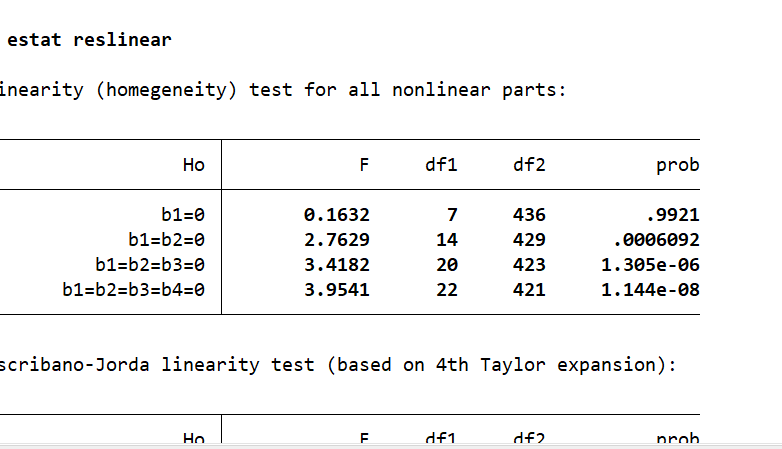This screenshot has width=782, height=449.
Task: Click the df2 value 436
Action: (529, 214)
